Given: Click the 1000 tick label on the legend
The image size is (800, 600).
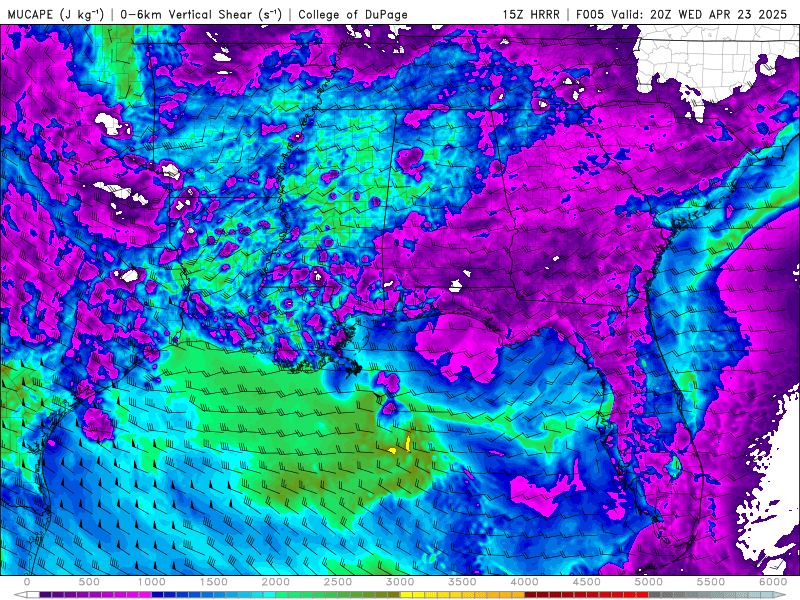Looking at the screenshot, I should (152, 582).
